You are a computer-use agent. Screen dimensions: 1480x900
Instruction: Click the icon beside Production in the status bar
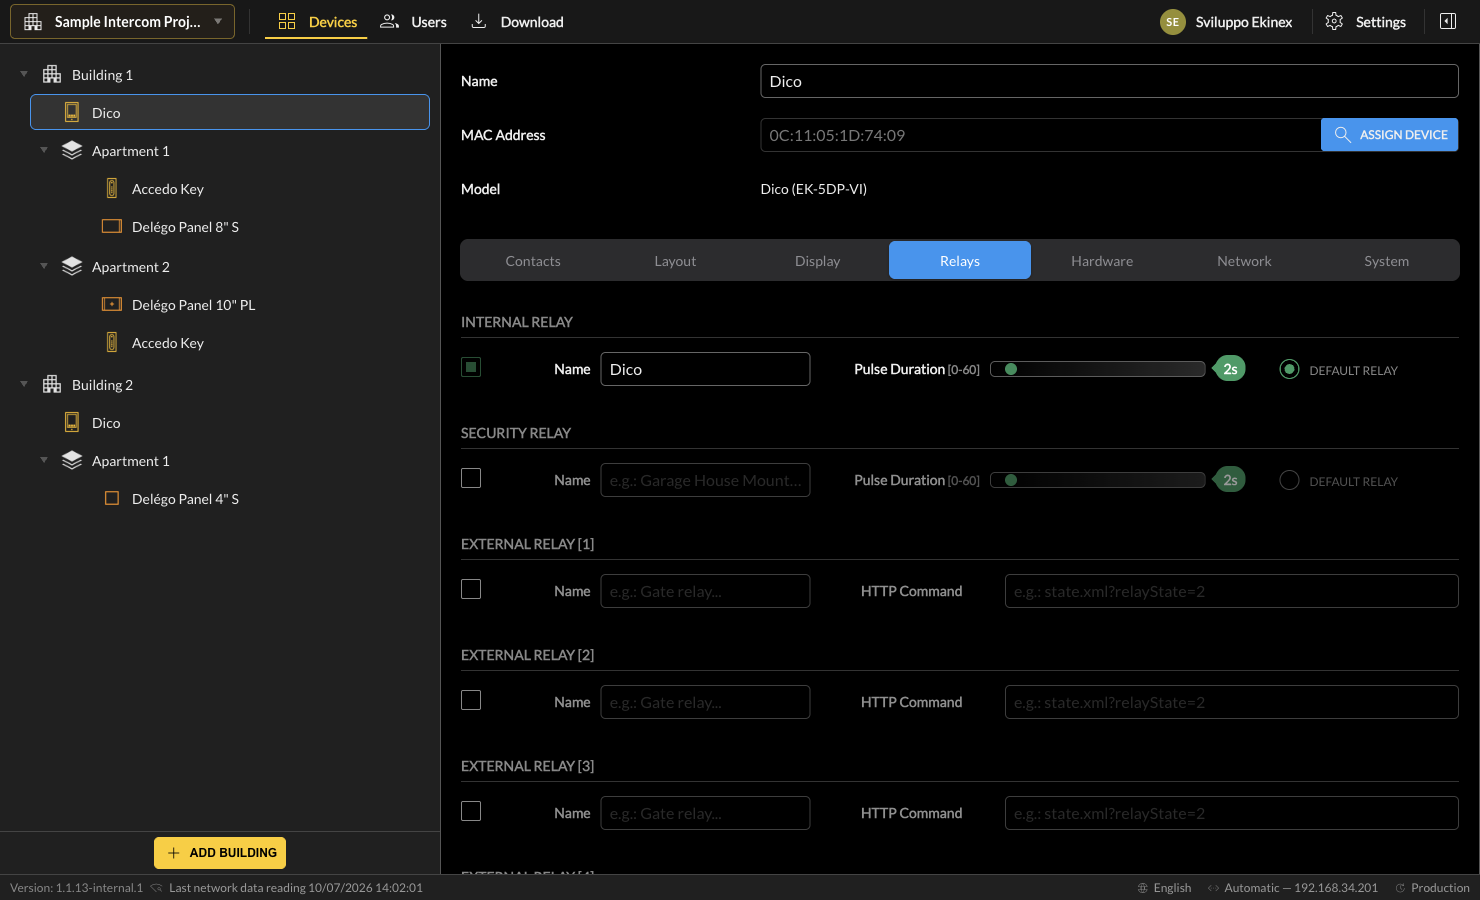pos(1401,888)
